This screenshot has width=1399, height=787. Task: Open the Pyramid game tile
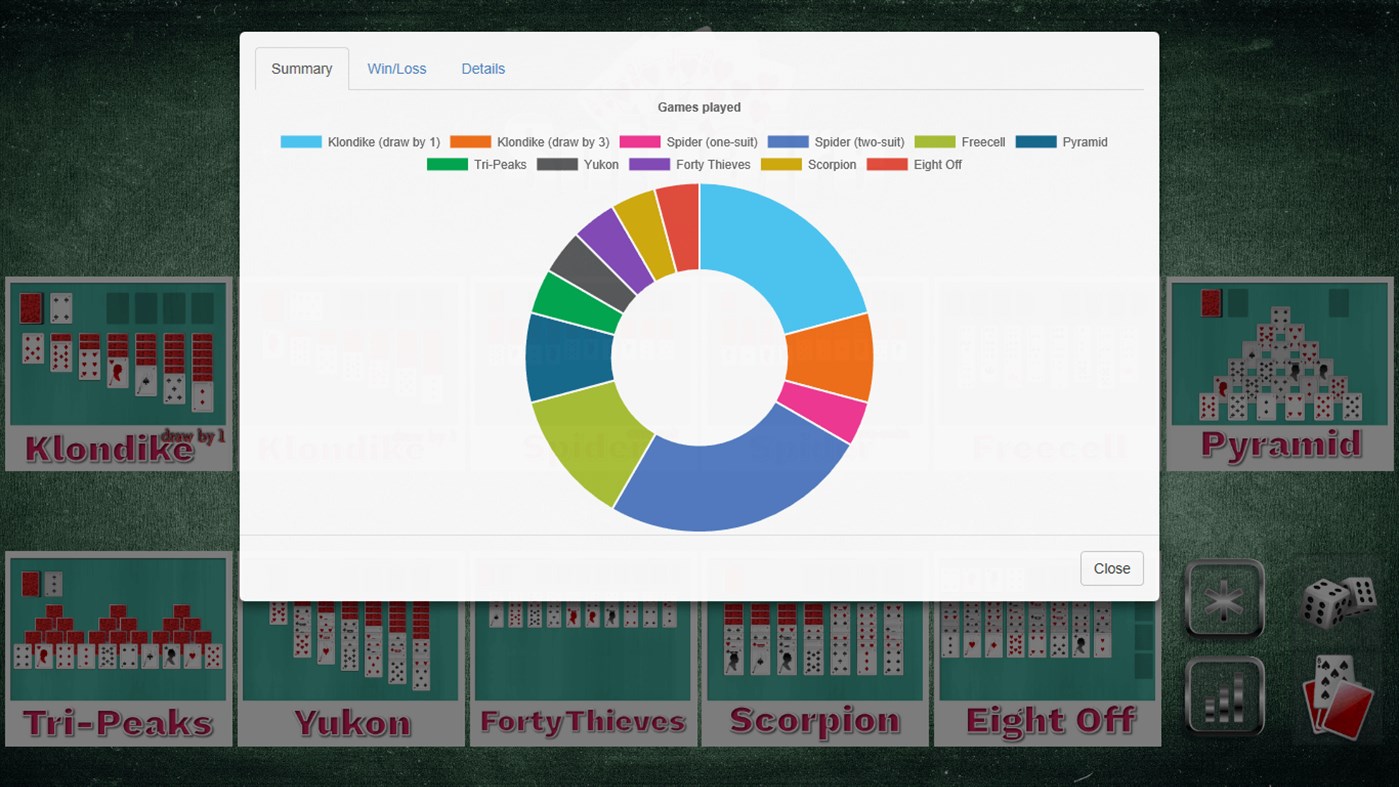1280,374
